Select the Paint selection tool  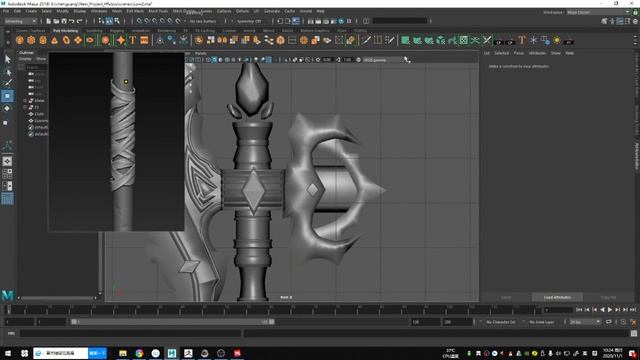(7, 83)
